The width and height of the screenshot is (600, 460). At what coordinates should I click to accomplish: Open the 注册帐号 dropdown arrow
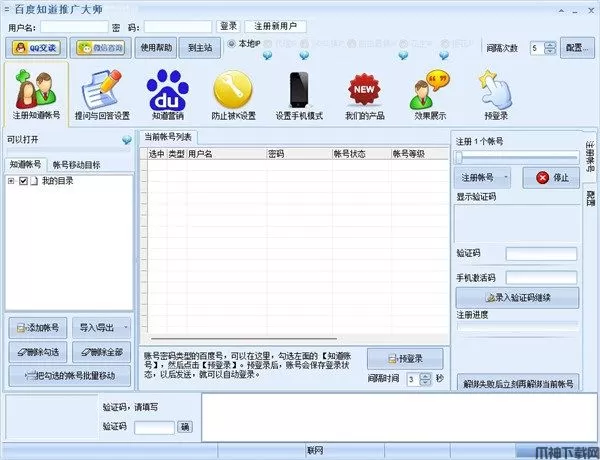tap(506, 177)
